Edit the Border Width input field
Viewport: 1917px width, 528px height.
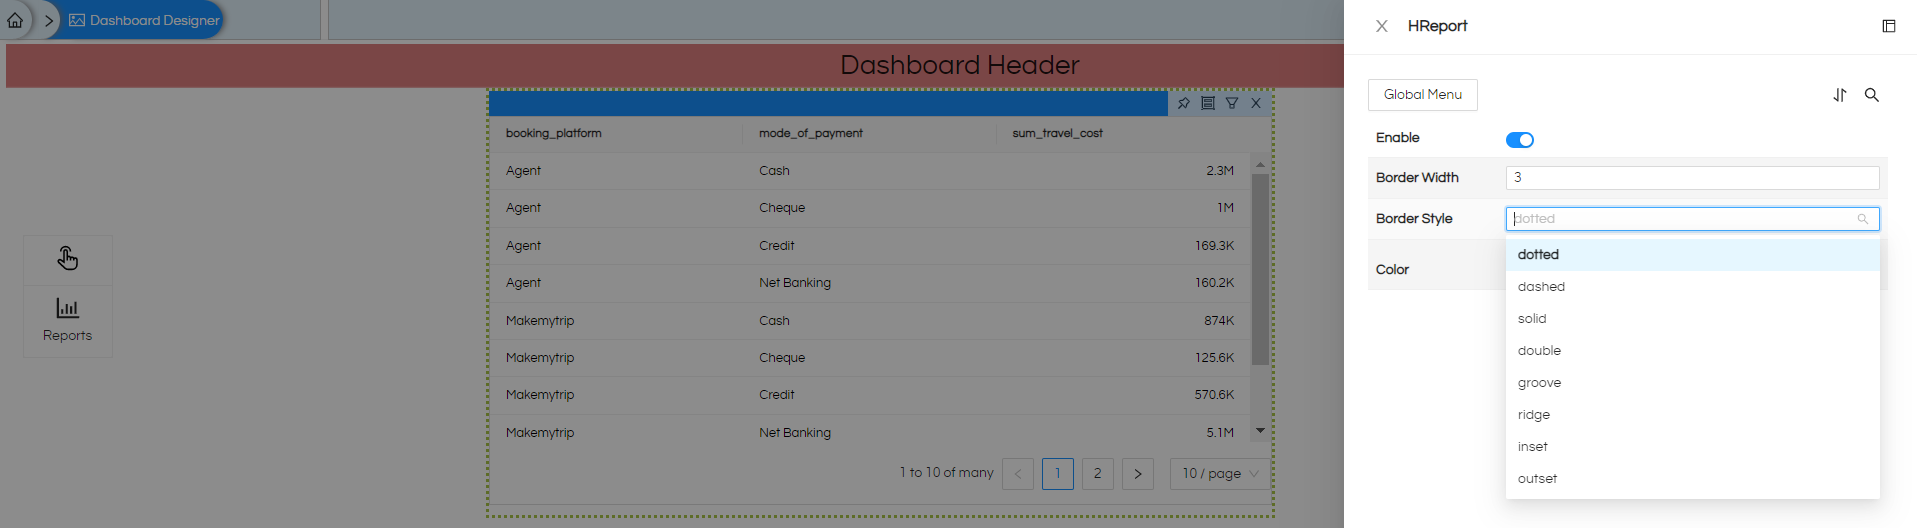point(1693,178)
